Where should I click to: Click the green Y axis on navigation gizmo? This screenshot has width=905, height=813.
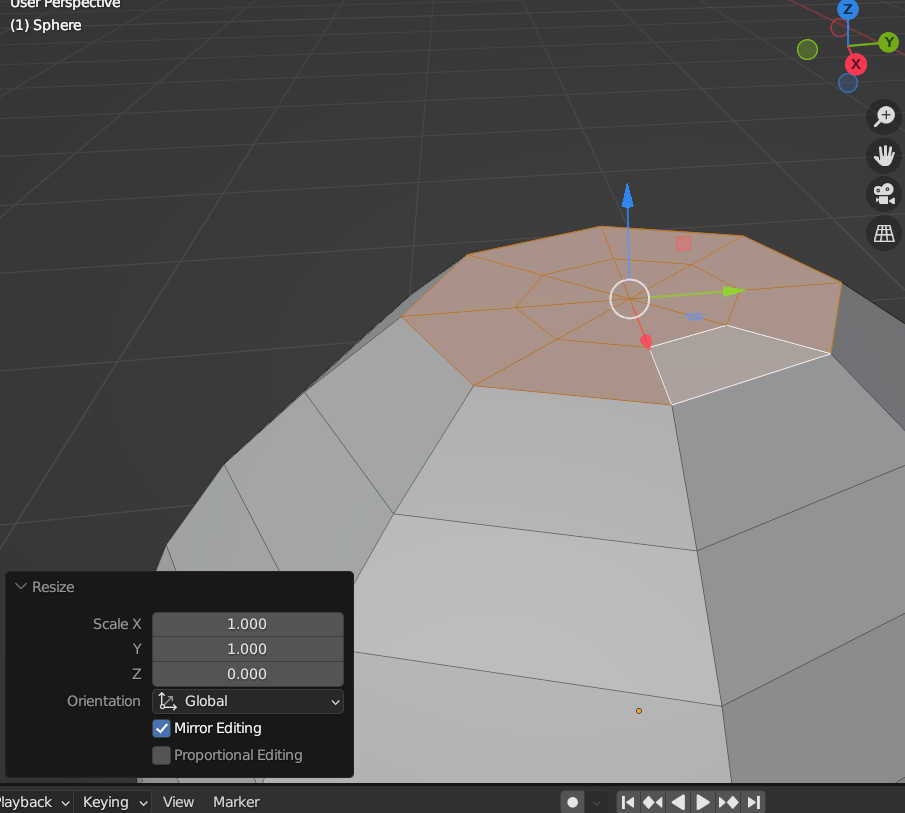888,42
